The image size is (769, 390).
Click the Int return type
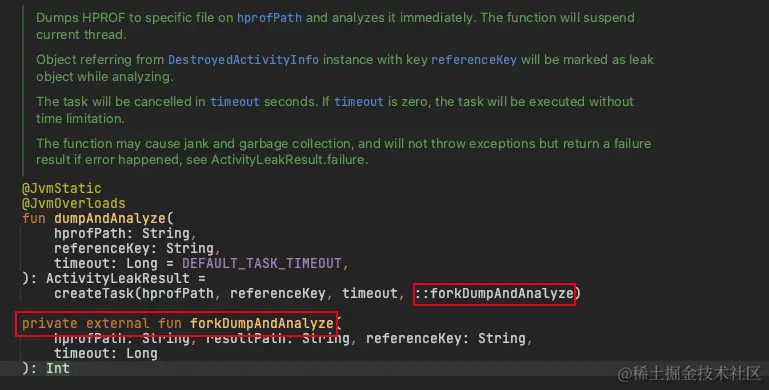click(58, 368)
